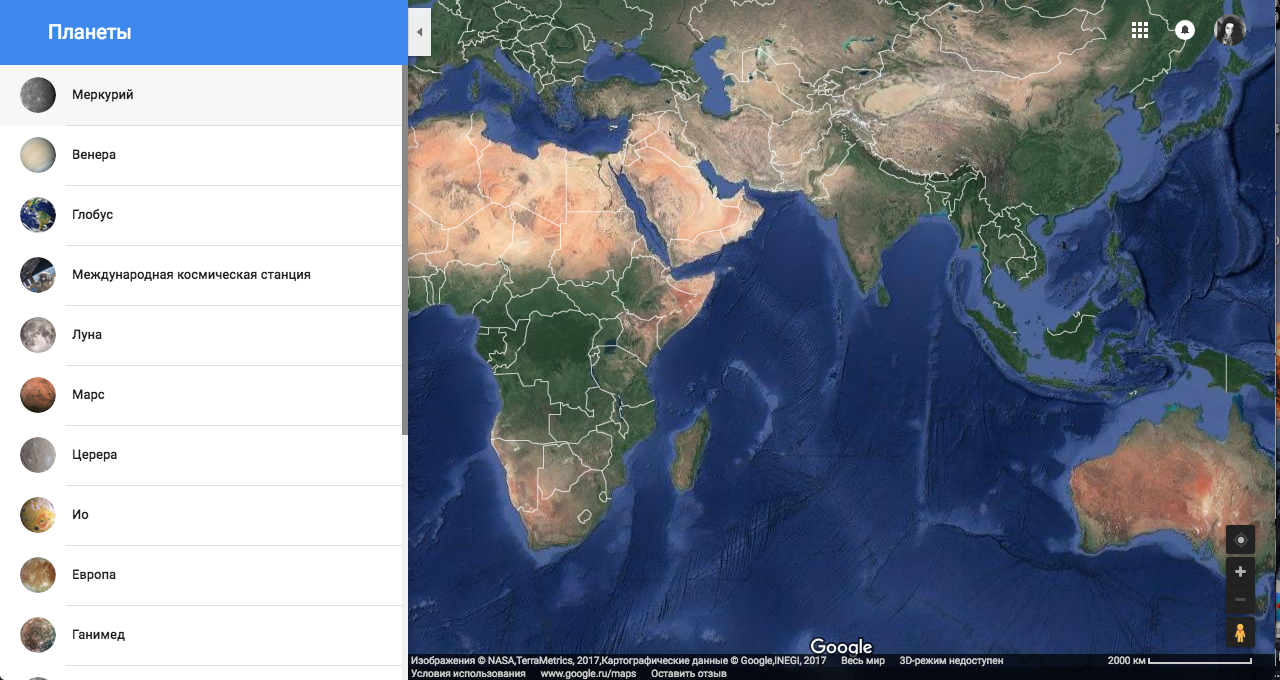The image size is (1280, 680).
Task: Select Глобус in the list
Action: (92, 215)
